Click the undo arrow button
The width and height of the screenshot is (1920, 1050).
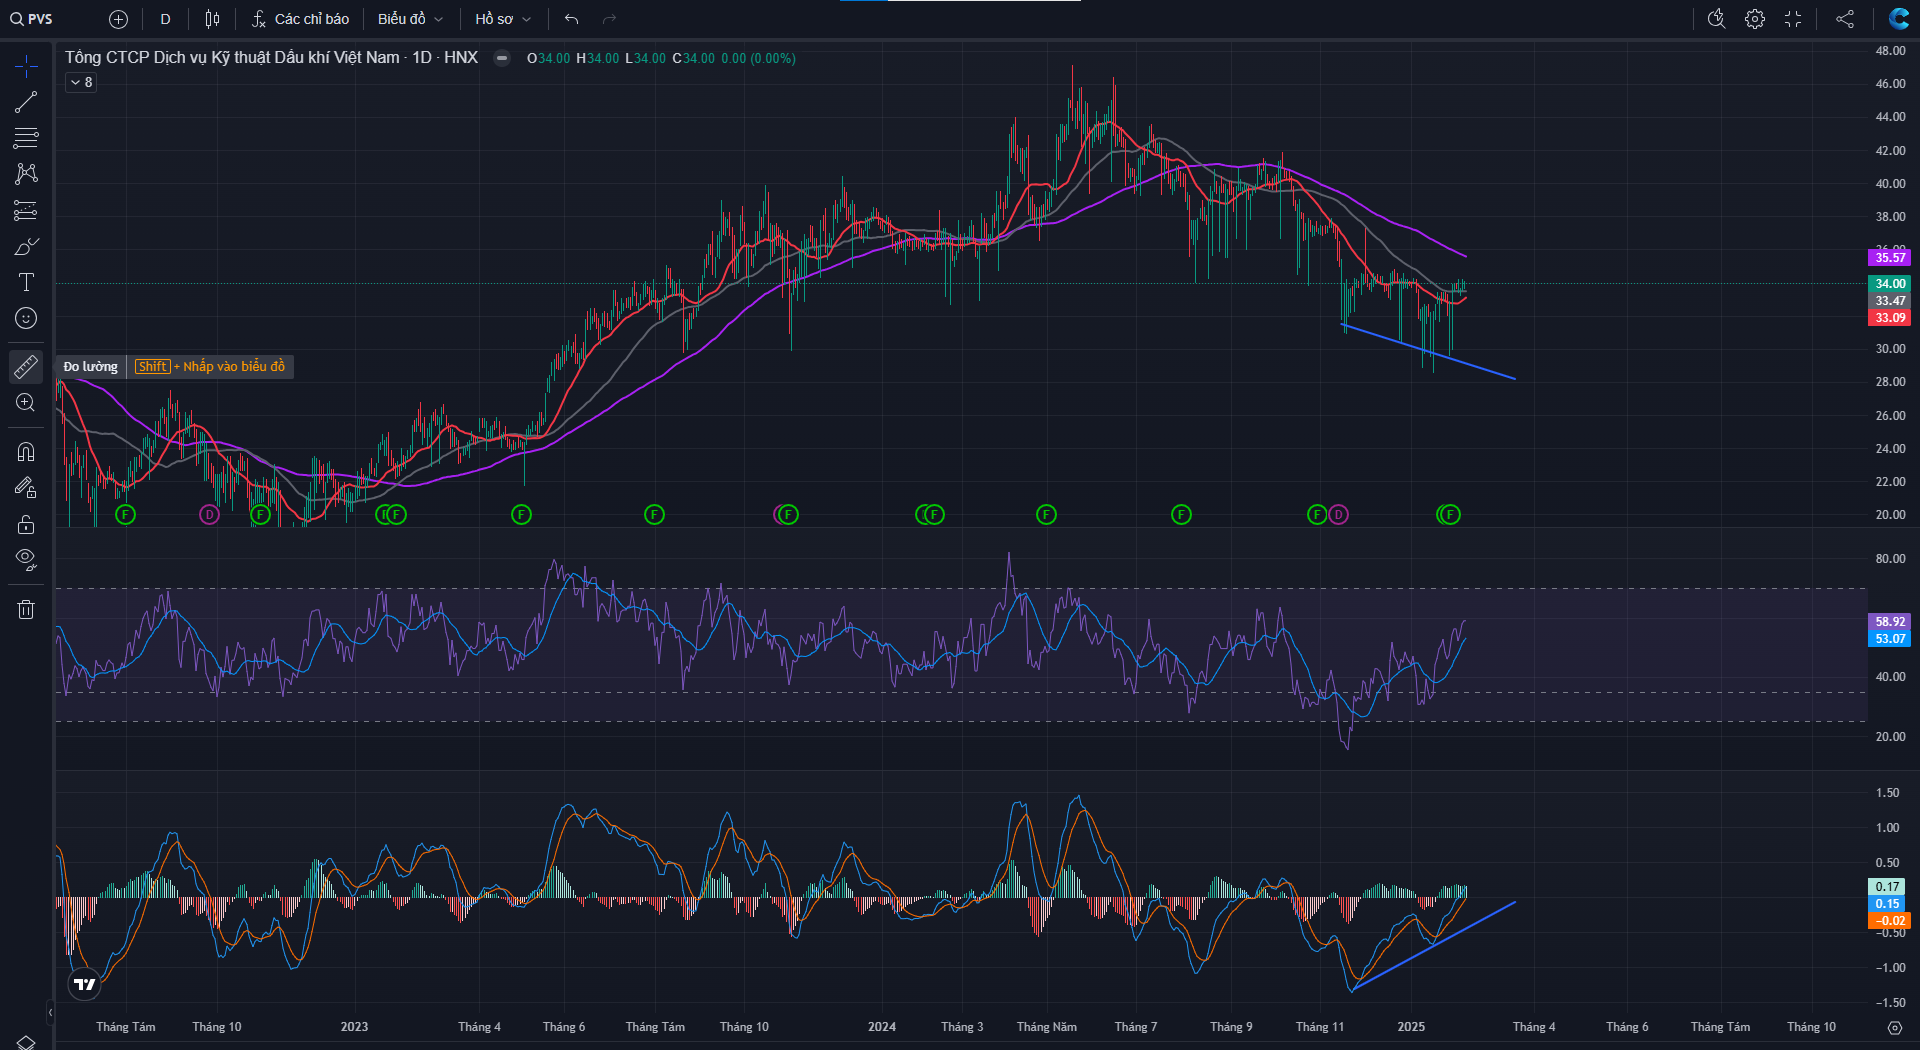[572, 19]
